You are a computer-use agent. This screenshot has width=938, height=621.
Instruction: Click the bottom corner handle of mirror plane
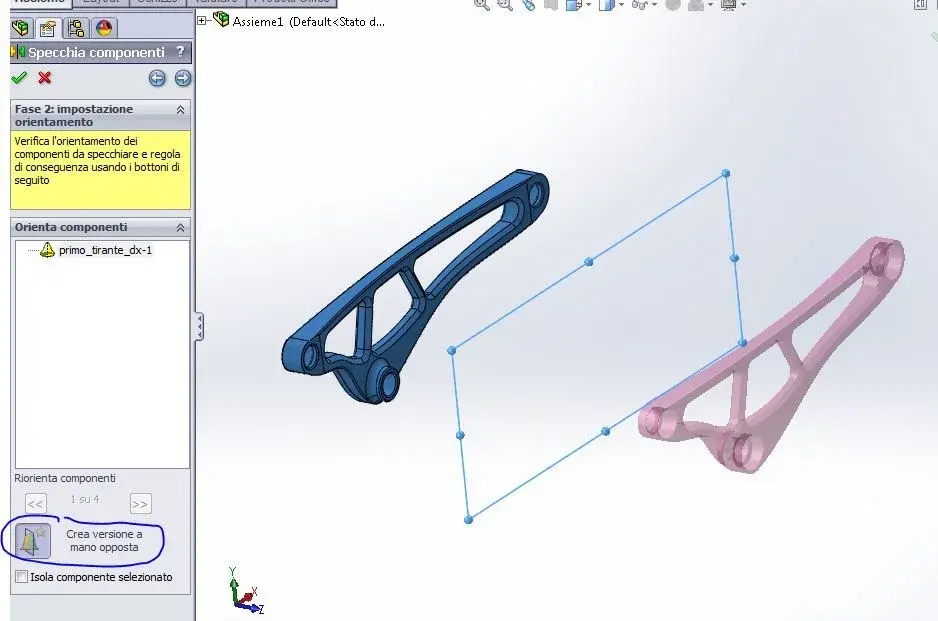468,519
